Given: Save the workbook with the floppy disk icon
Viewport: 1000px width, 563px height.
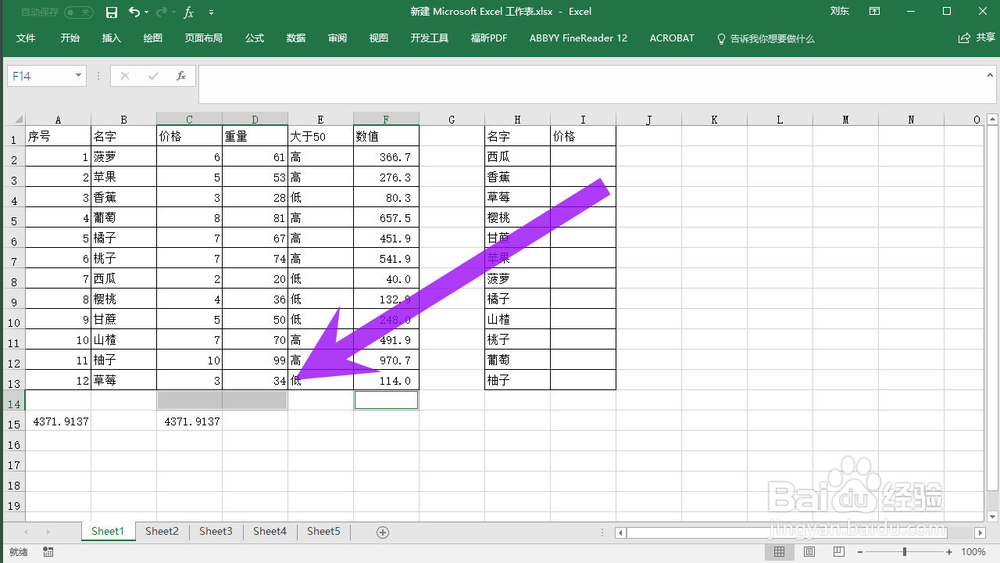Looking at the screenshot, I should pos(111,12).
